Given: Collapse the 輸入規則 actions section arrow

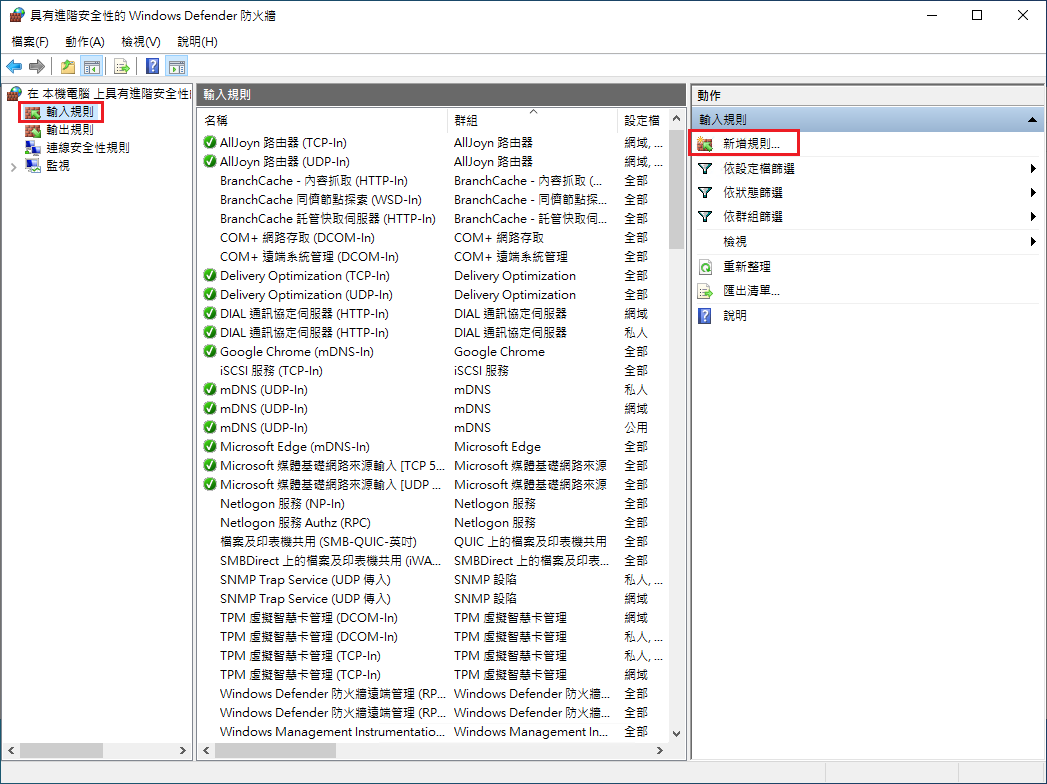Looking at the screenshot, I should pyautogui.click(x=1032, y=120).
